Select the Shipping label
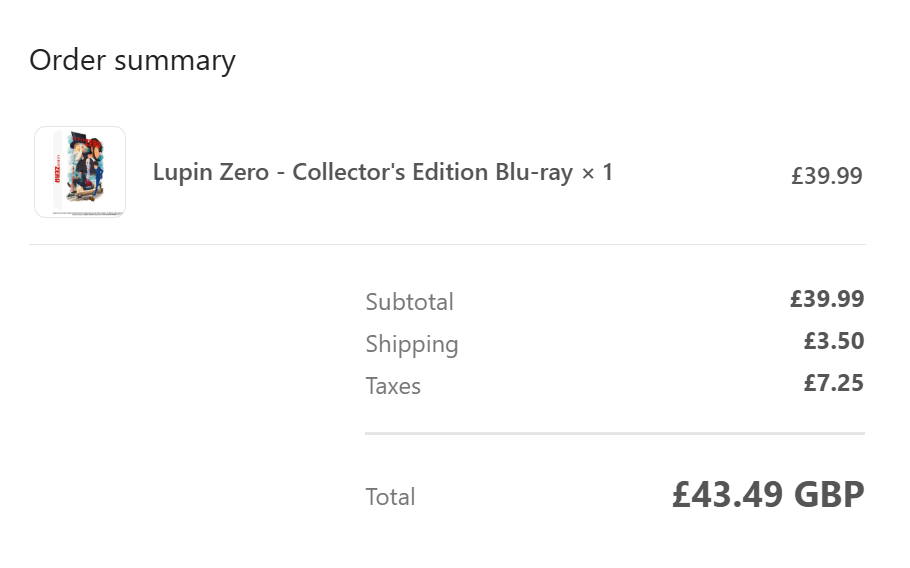The width and height of the screenshot is (910, 568). click(412, 344)
